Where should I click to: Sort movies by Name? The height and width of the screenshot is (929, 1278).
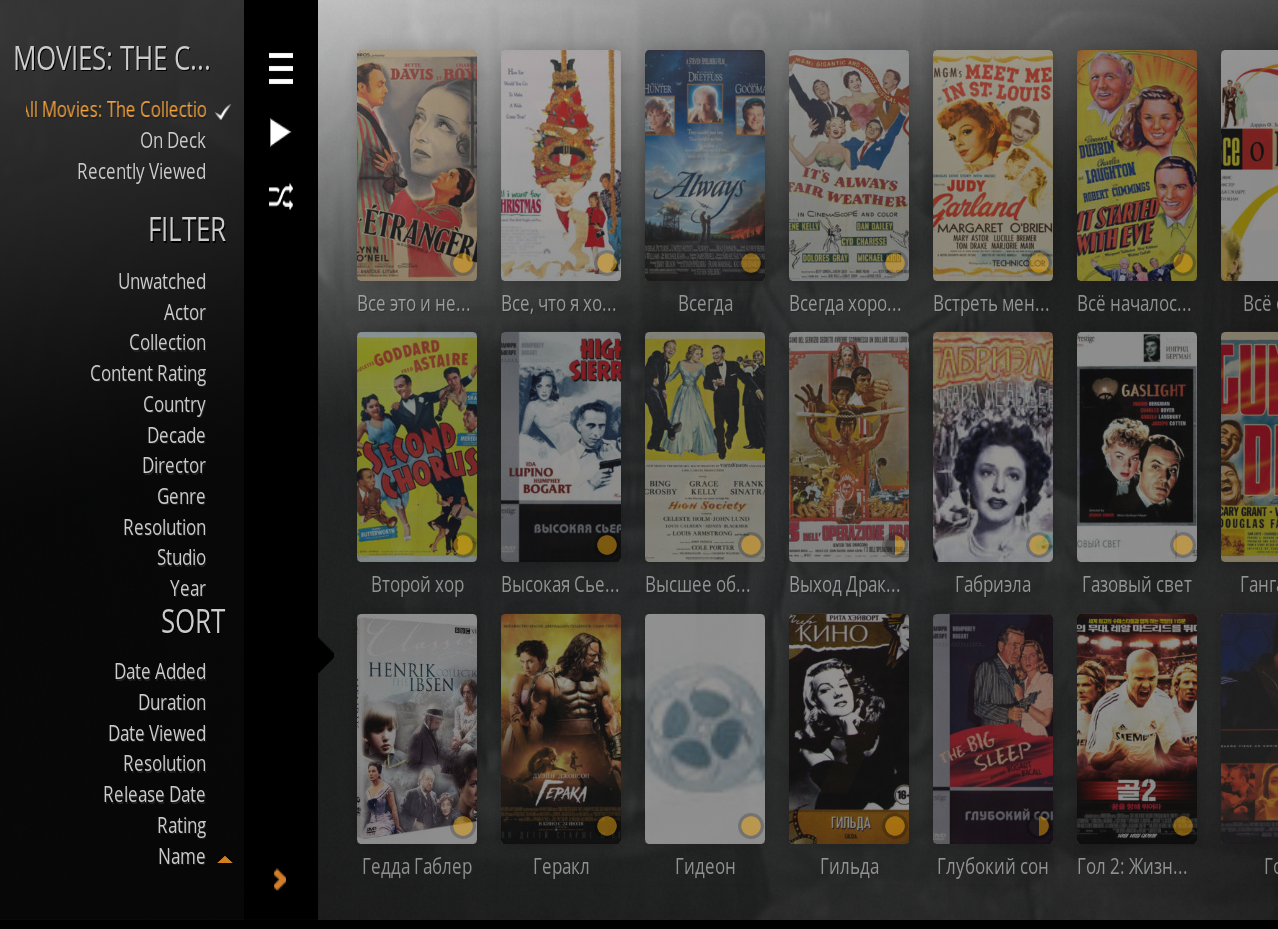[x=182, y=857]
